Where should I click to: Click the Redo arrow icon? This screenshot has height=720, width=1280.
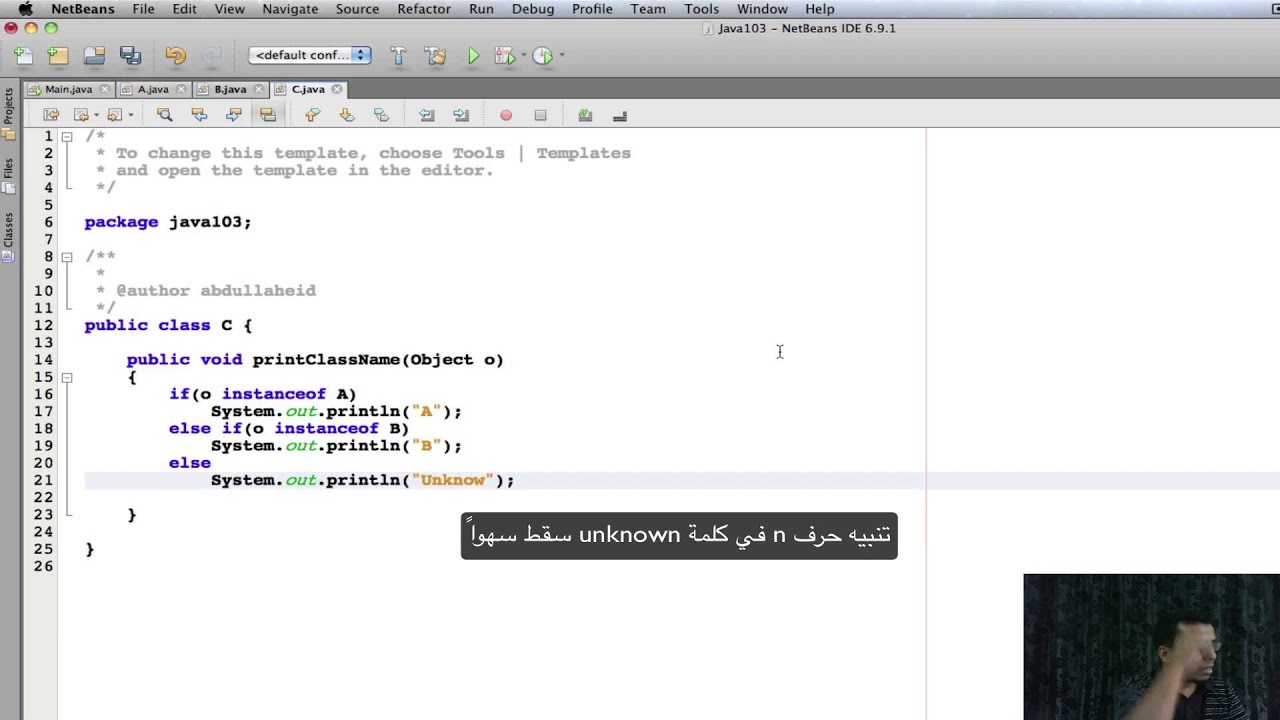(x=211, y=56)
